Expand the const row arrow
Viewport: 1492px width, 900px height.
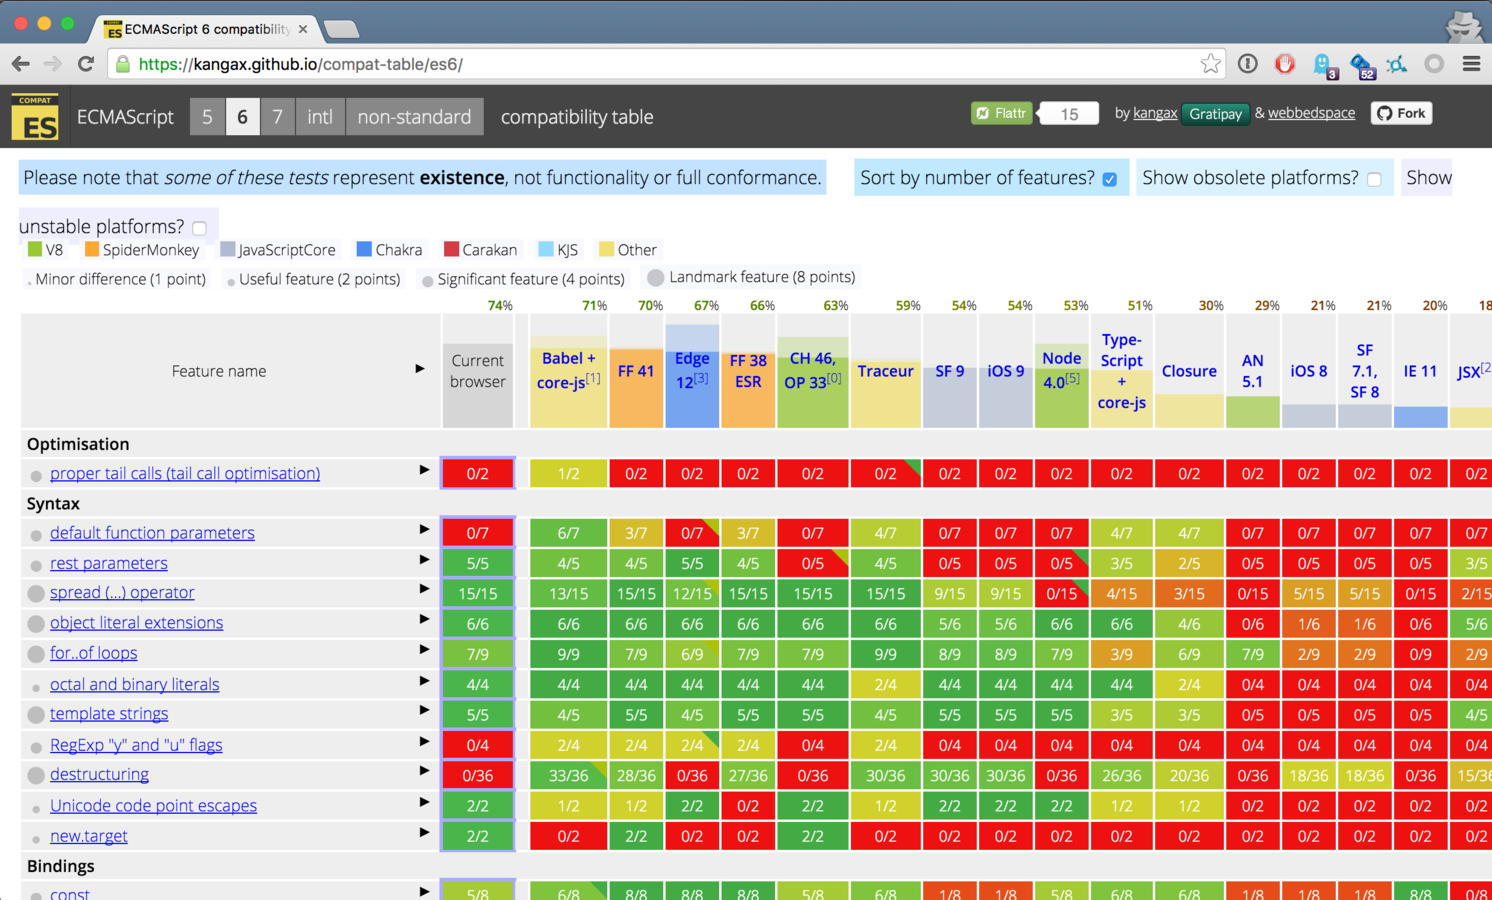[x=424, y=890]
